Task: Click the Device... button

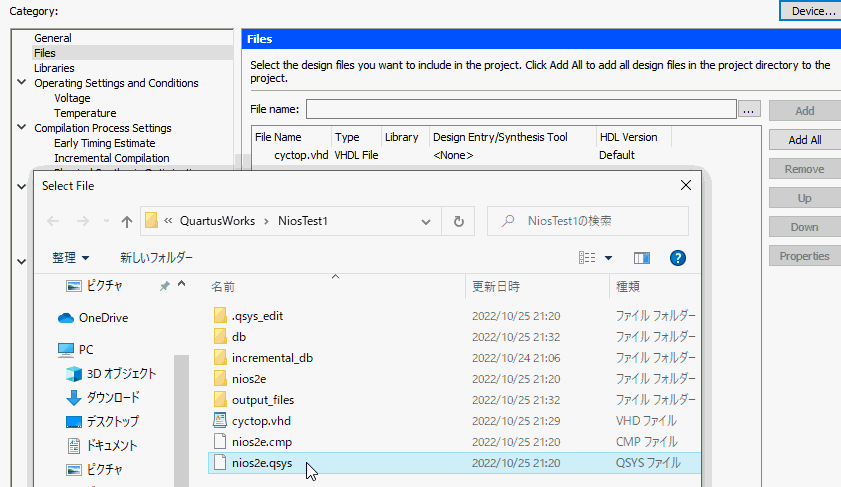Action: pos(812,11)
